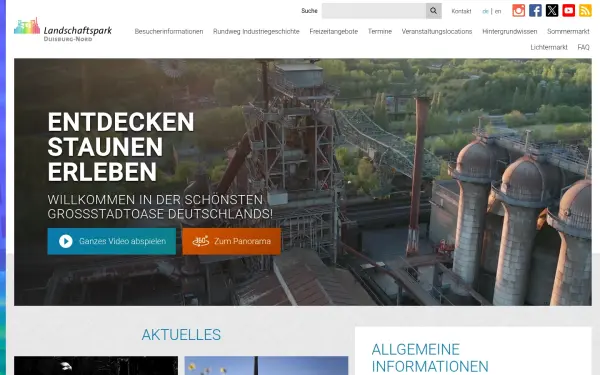Click the ENTDECKEN STAUNEN ERLEBEN headline

(121, 147)
